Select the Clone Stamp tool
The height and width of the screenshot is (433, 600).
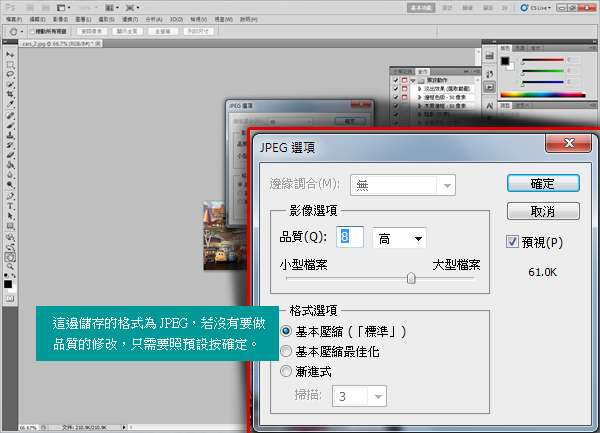tap(10, 135)
